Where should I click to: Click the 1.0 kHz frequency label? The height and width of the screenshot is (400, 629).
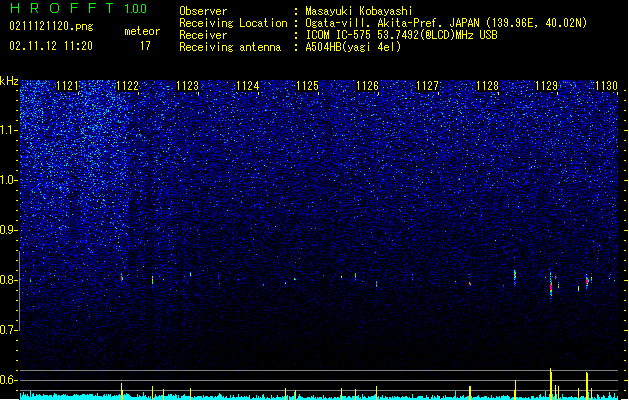pos(9,180)
